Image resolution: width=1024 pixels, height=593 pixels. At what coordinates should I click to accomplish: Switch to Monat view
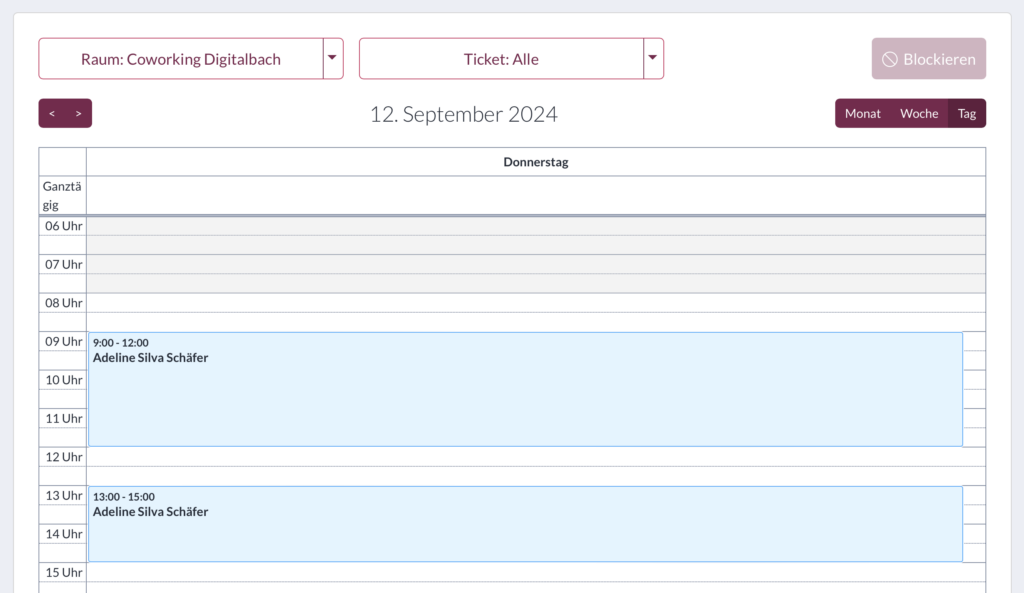862,114
